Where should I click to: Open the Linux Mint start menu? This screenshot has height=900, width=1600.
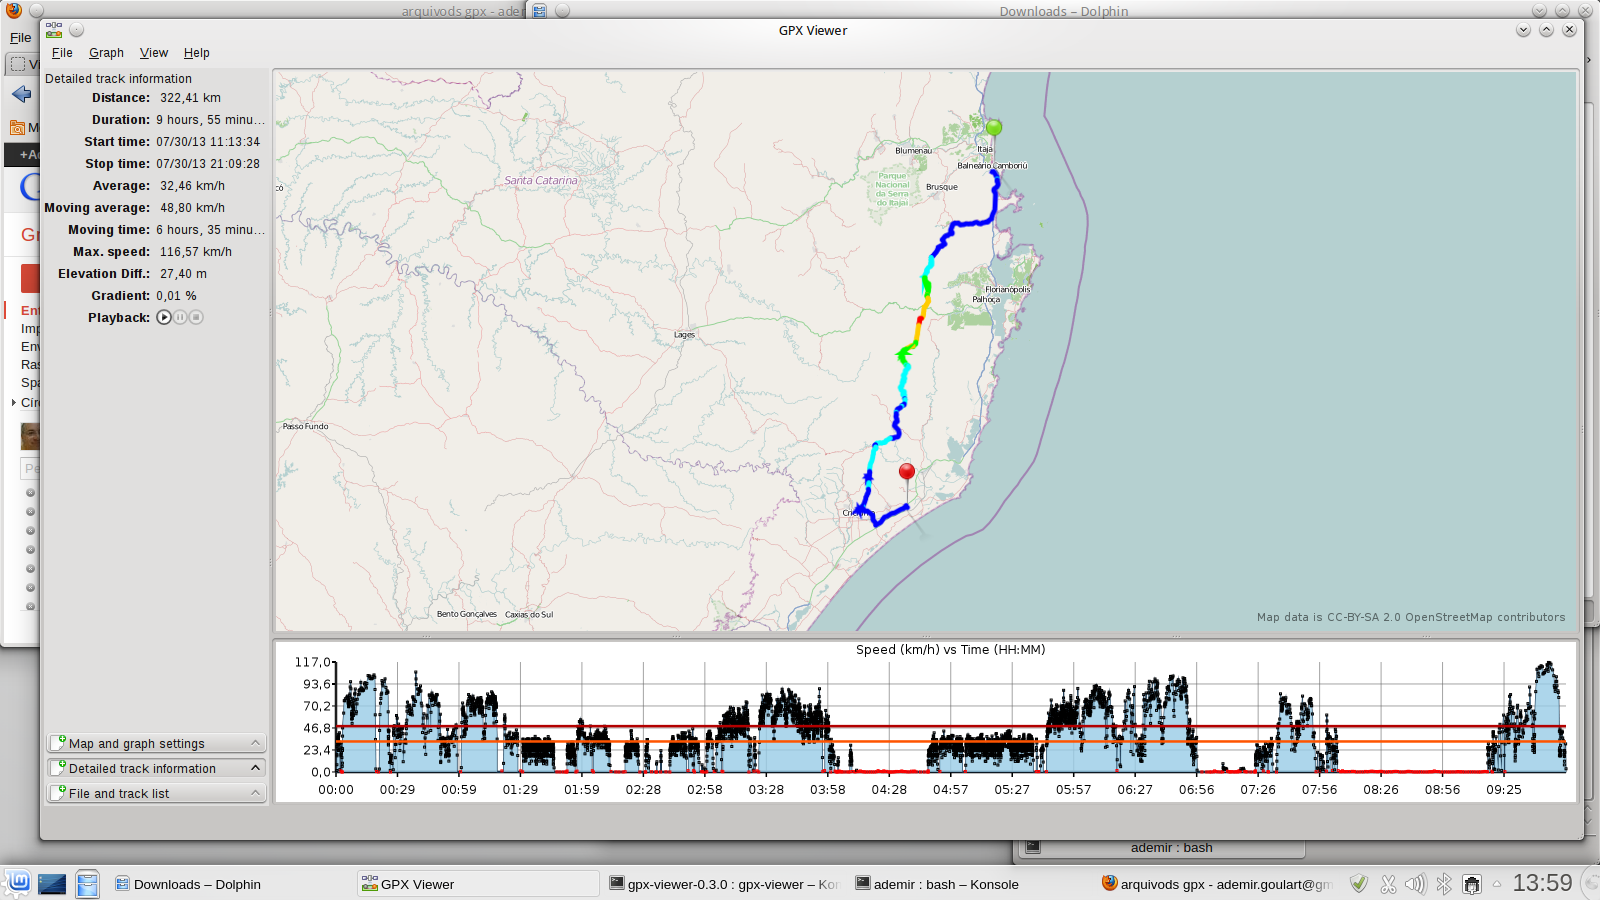coord(17,883)
